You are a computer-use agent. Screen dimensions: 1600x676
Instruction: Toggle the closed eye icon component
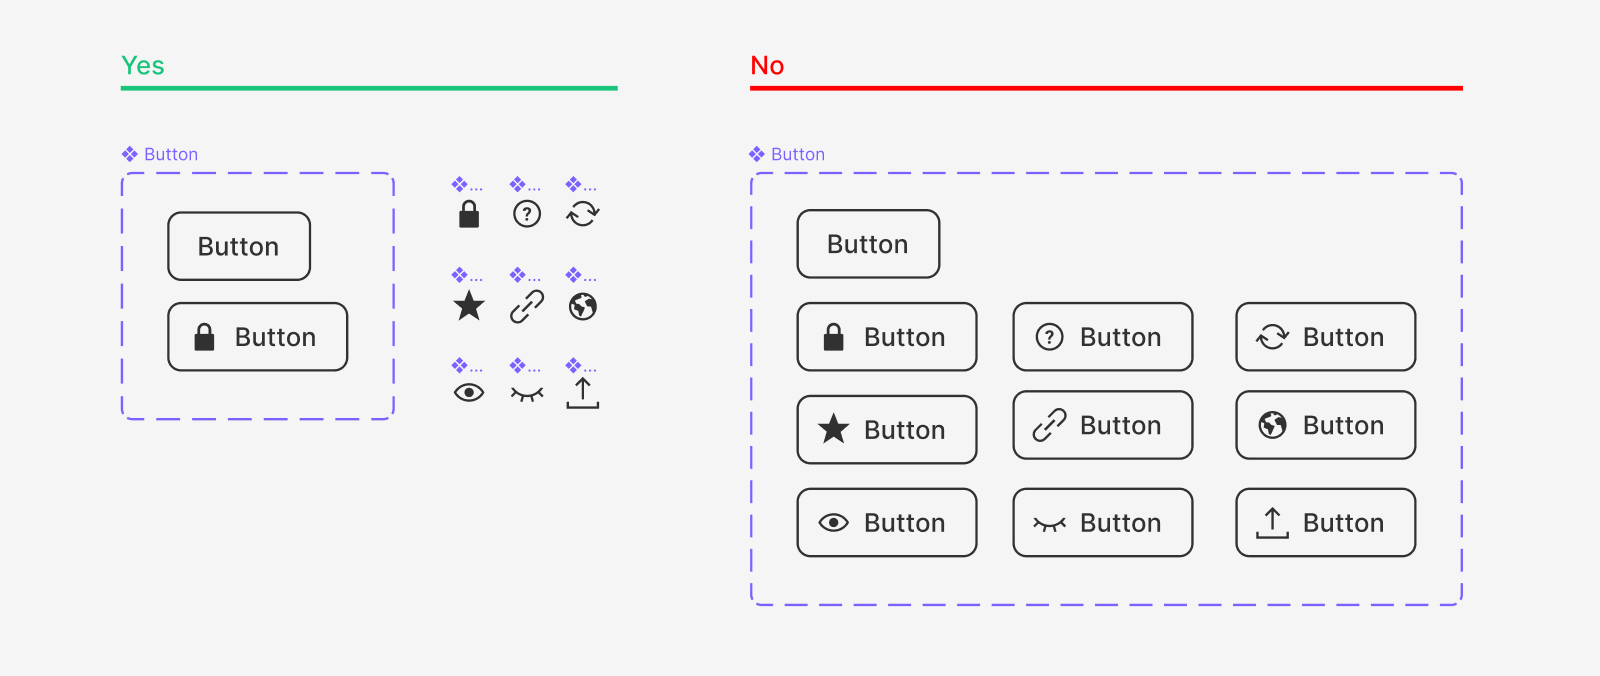point(525,394)
